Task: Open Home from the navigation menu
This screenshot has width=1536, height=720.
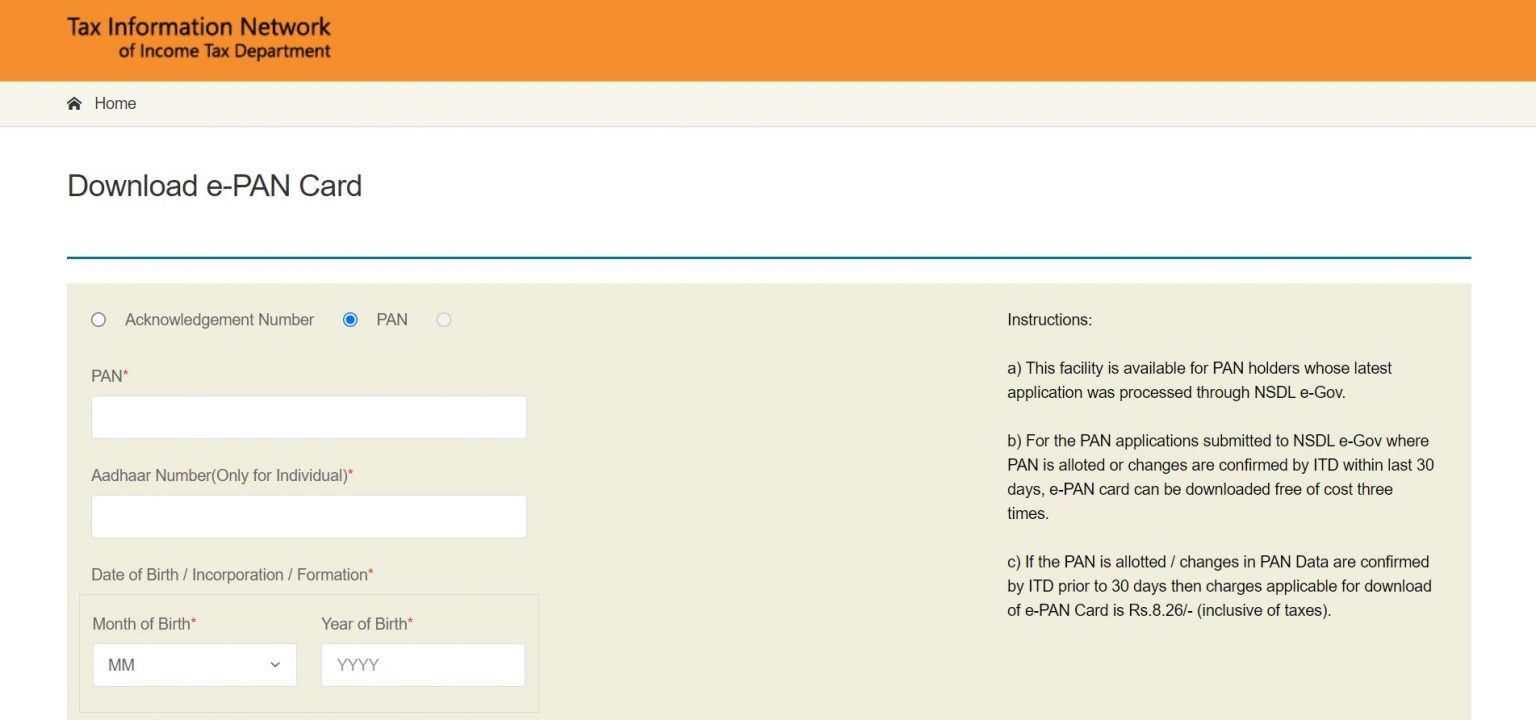Action: 114,103
